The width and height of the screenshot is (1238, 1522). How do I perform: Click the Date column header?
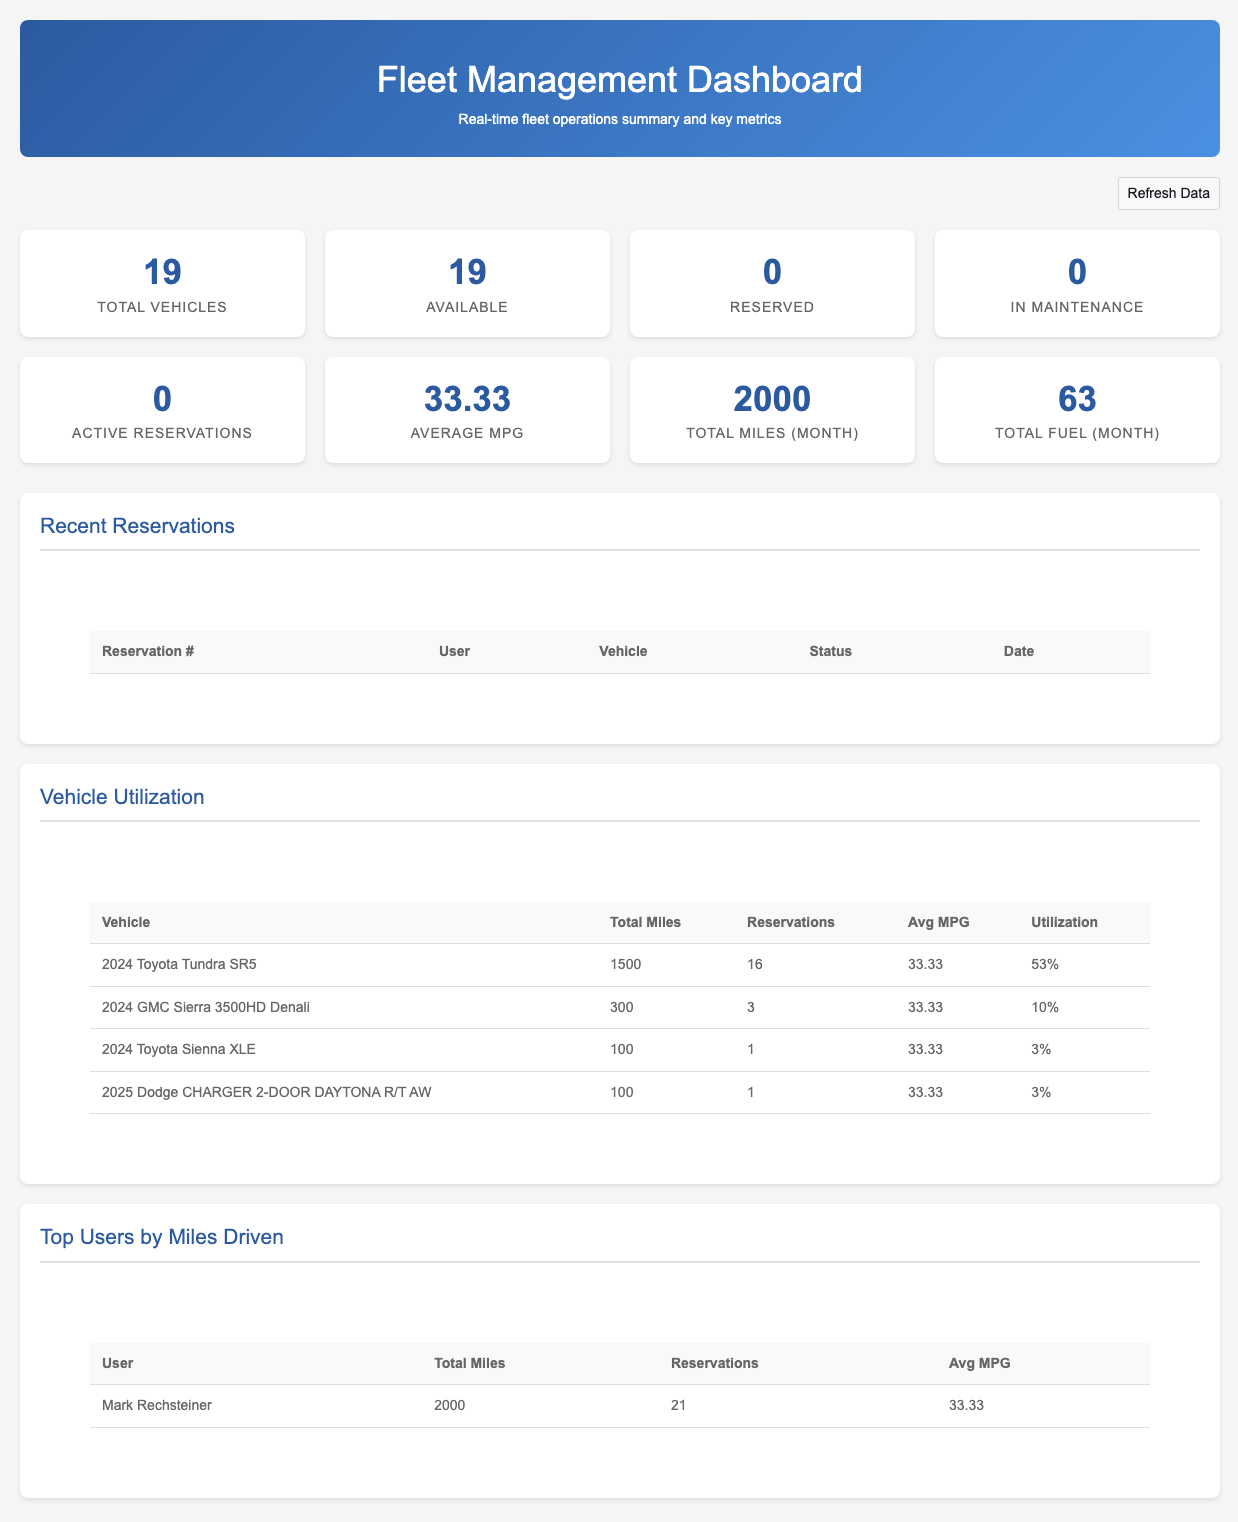point(1018,651)
